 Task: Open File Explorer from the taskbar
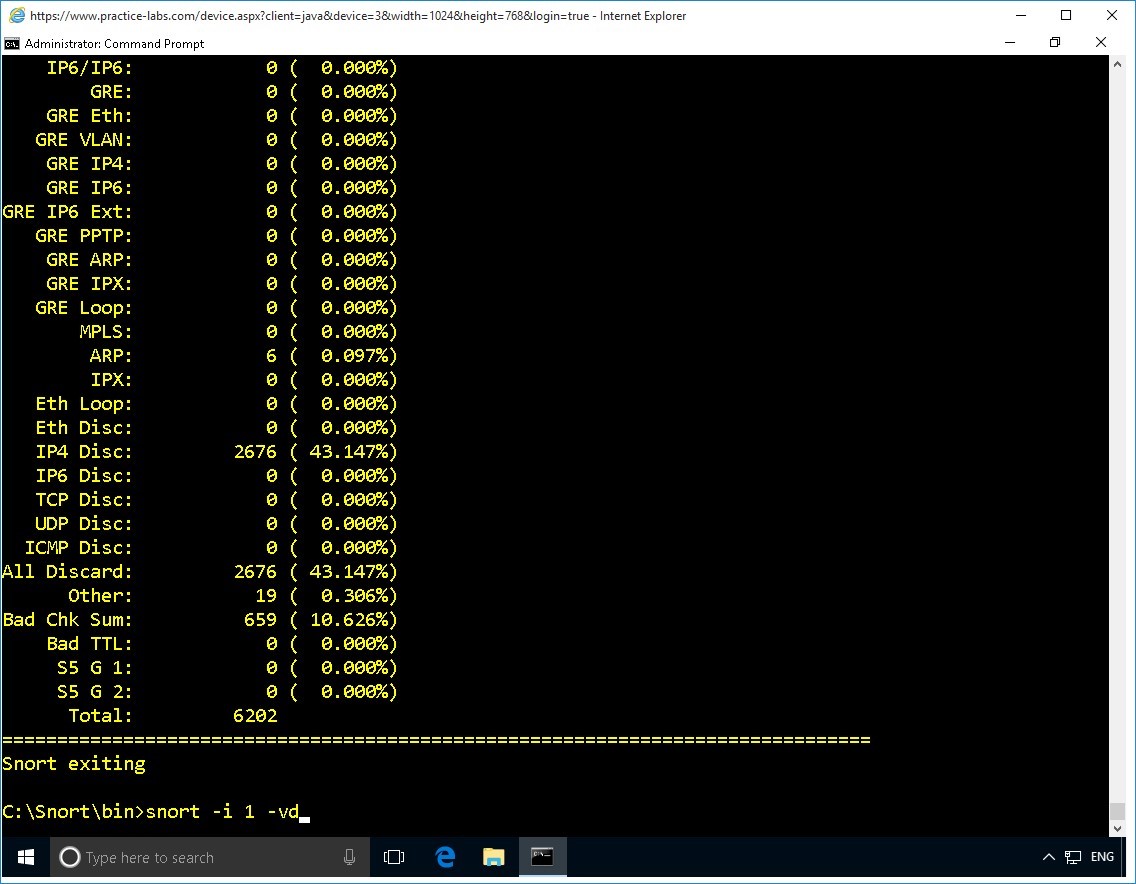[x=494, y=857]
